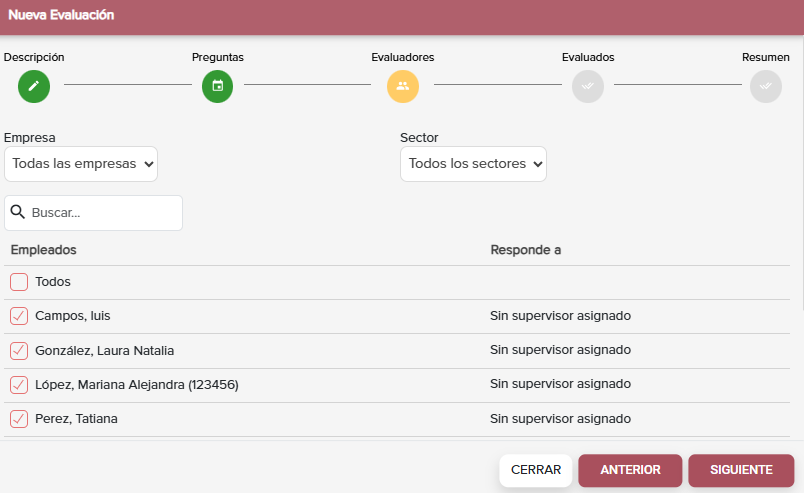Image resolution: width=804 pixels, height=493 pixels.
Task: Go to the Resumen step label
Action: [x=766, y=57]
